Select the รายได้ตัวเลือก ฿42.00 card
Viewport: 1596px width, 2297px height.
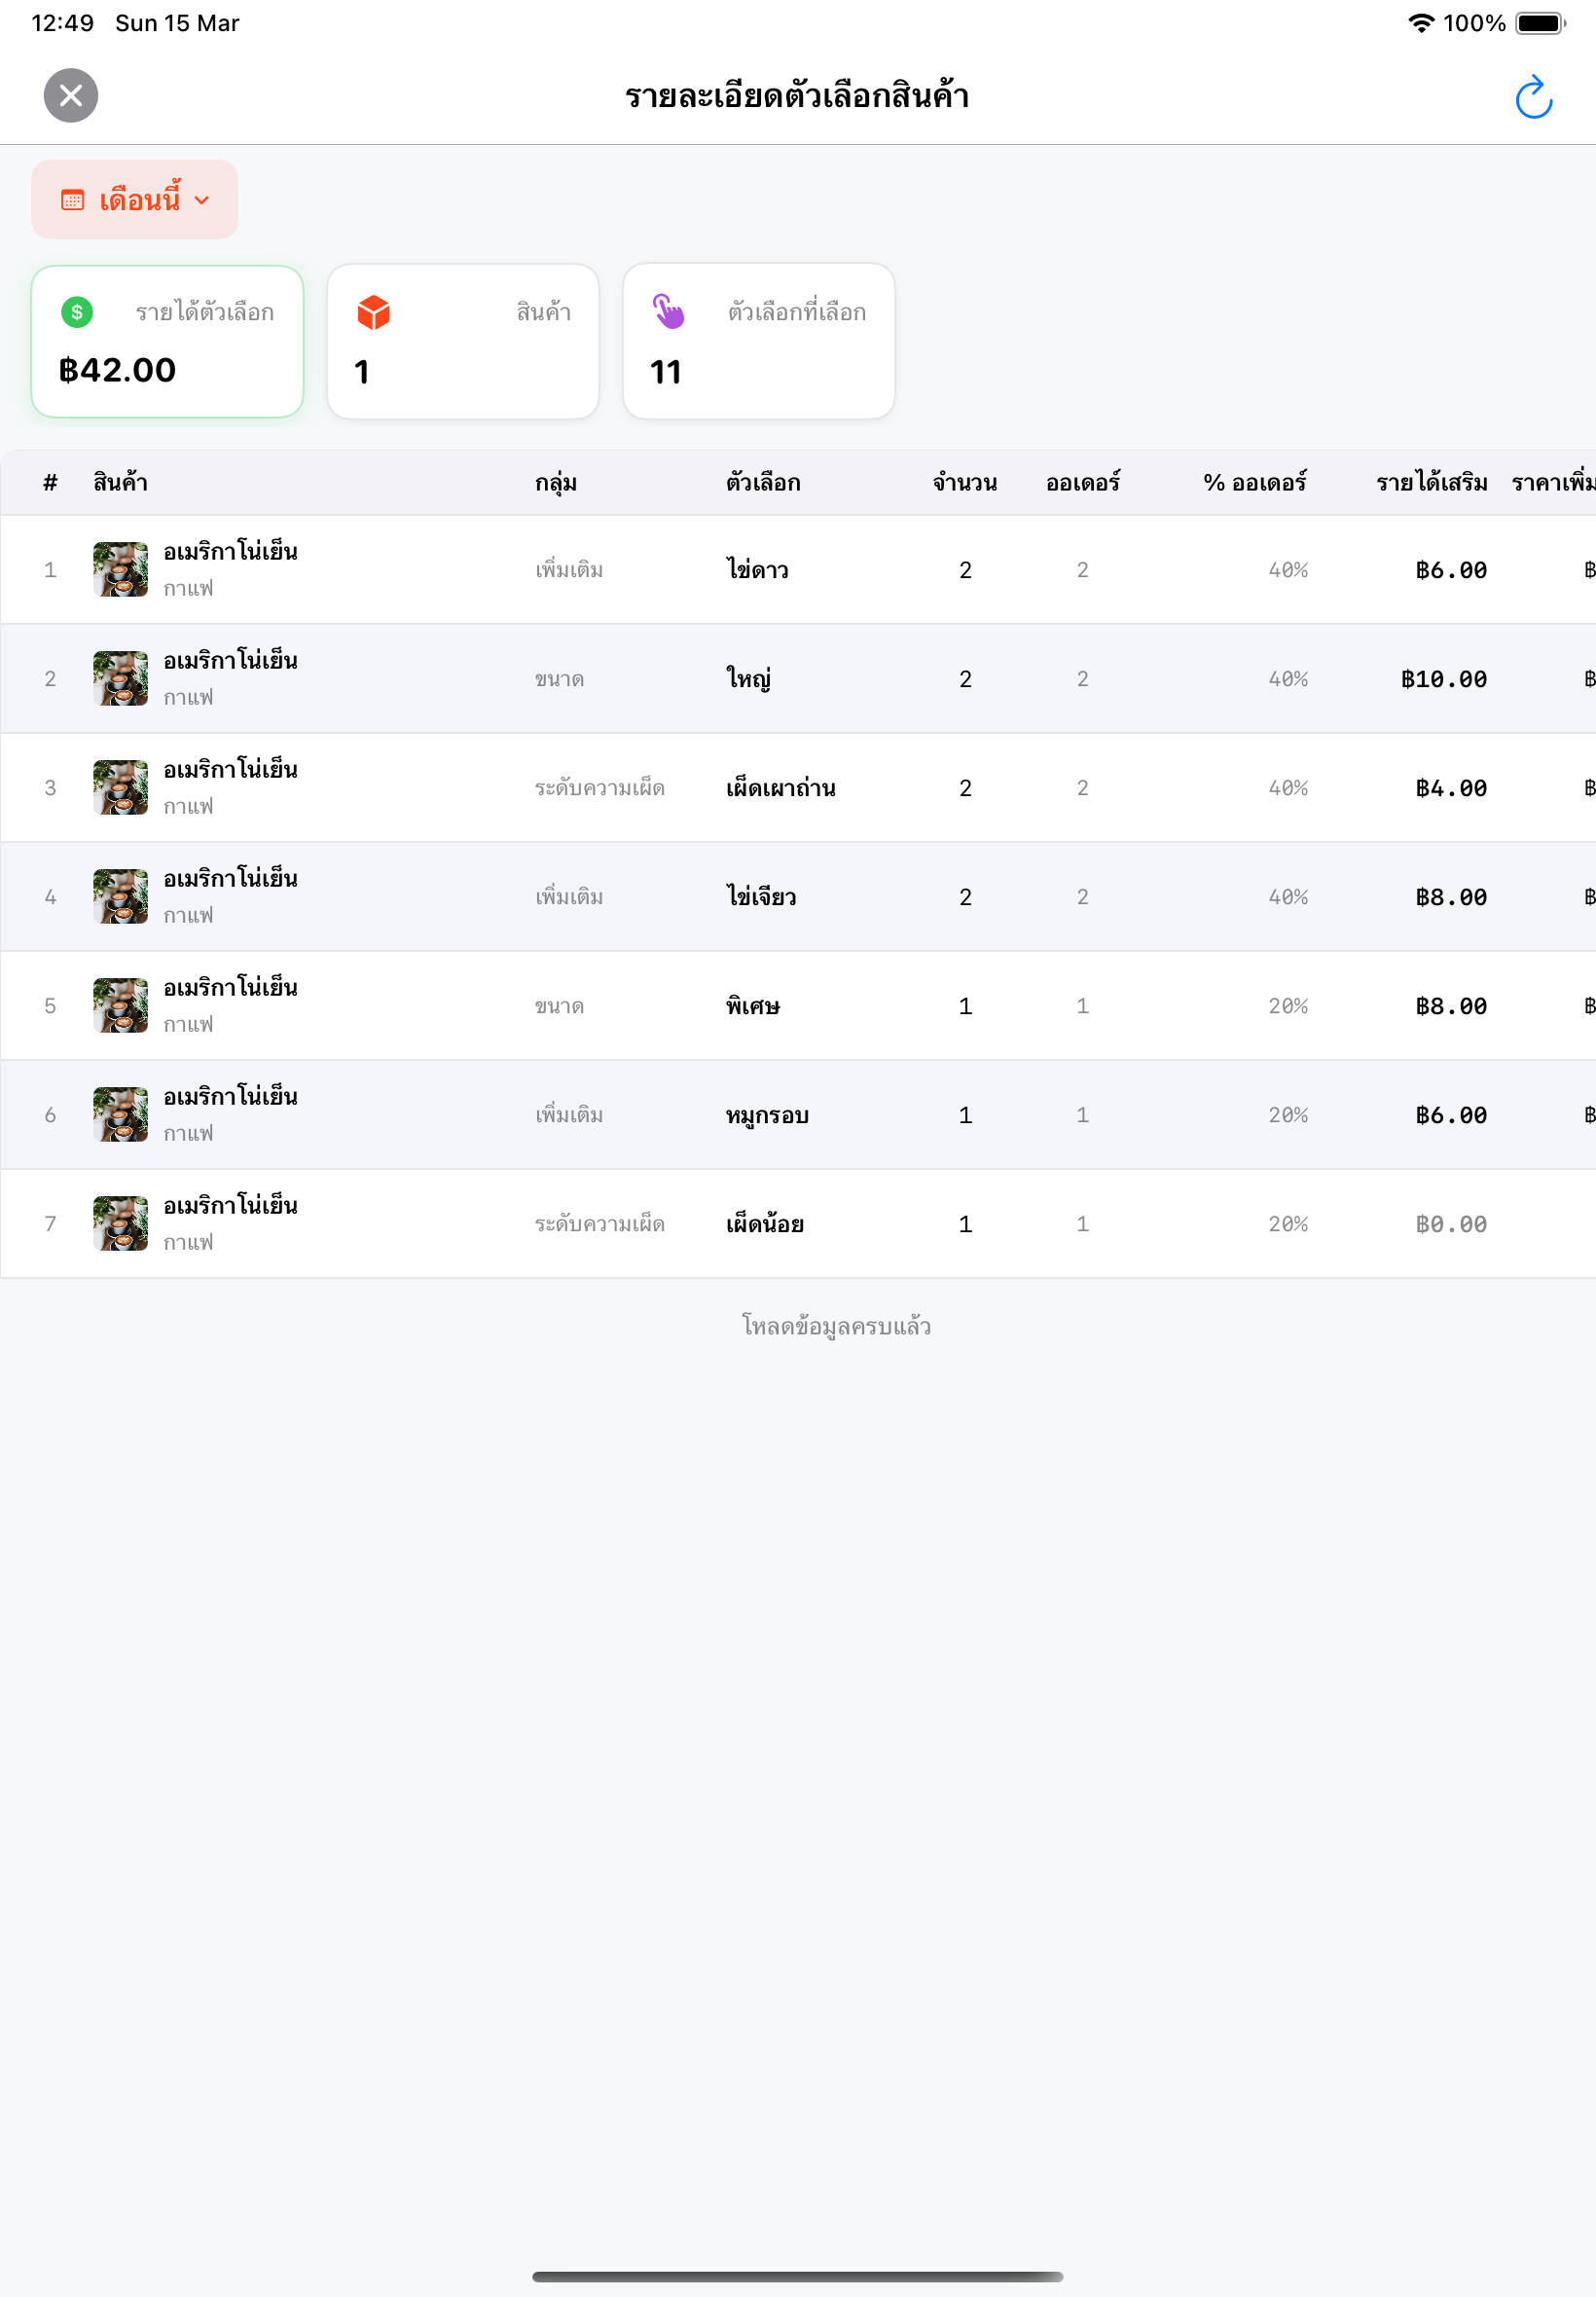tap(167, 341)
